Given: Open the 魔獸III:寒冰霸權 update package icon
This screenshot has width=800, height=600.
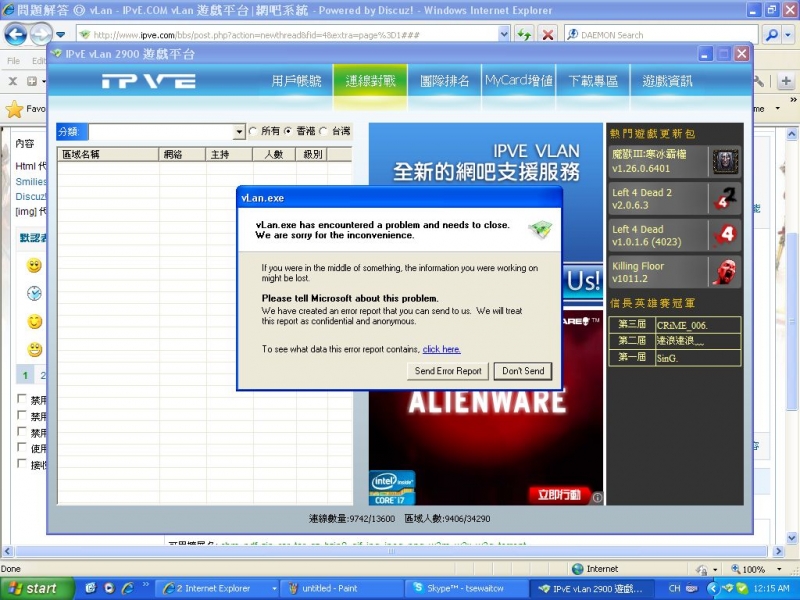Looking at the screenshot, I should pyautogui.click(x=725, y=160).
